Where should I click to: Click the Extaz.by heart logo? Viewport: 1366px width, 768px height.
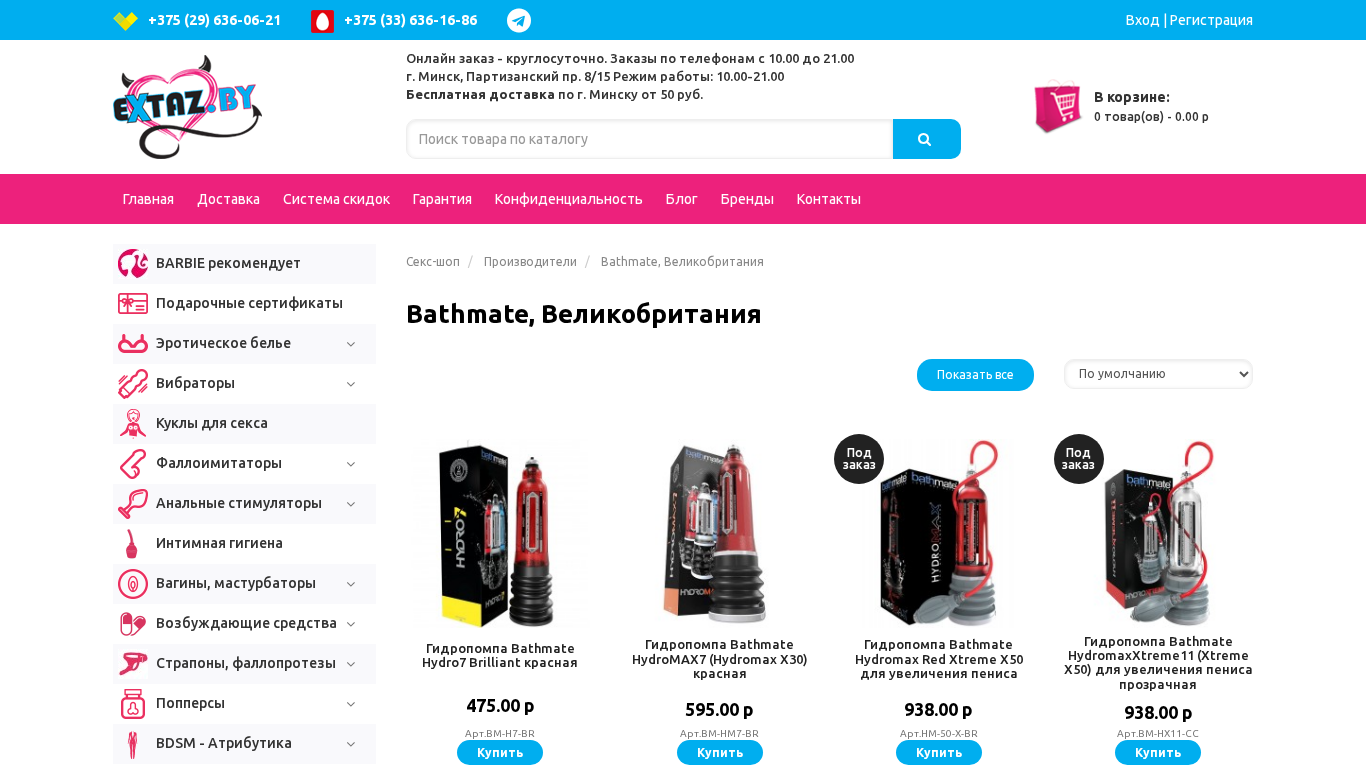coord(187,107)
